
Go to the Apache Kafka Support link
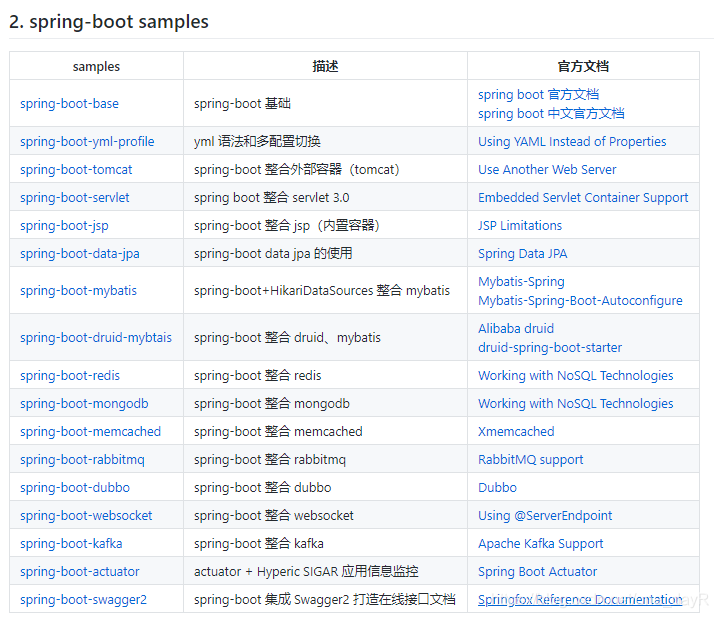pyautogui.click(x=541, y=544)
